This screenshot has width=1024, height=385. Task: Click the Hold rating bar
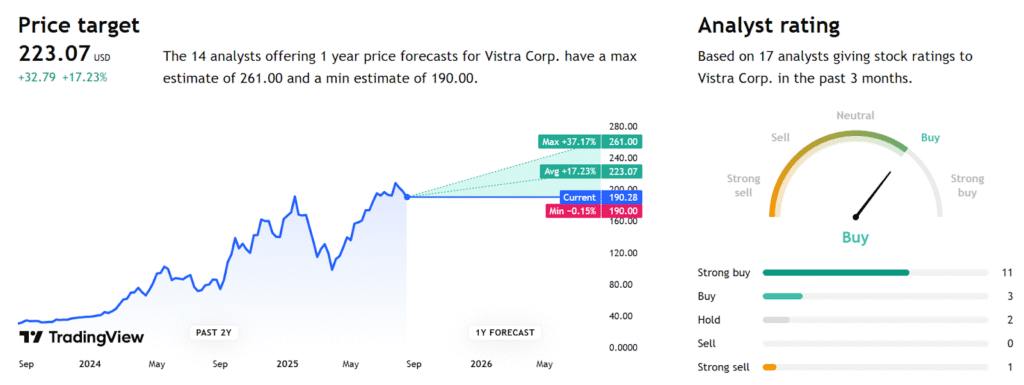tap(875, 320)
